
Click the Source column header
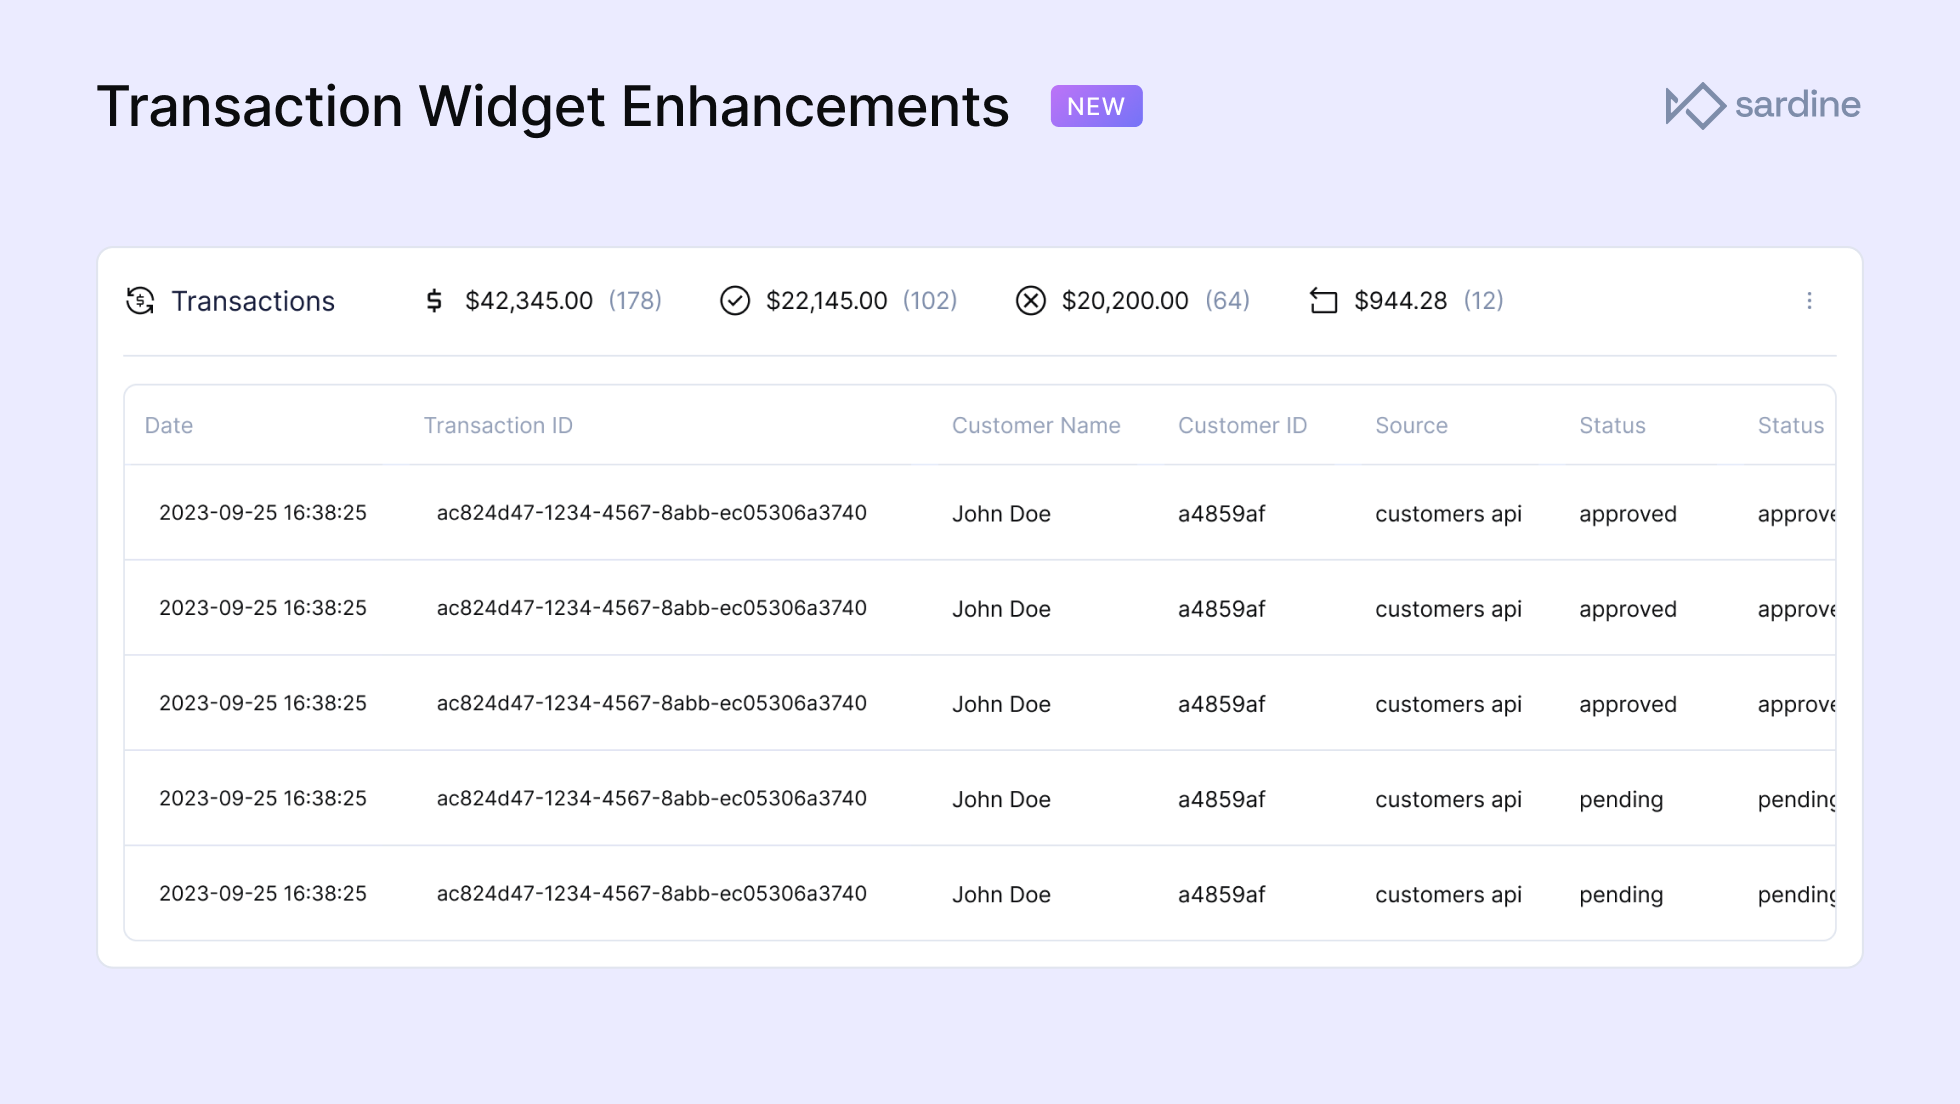pyautogui.click(x=1411, y=426)
